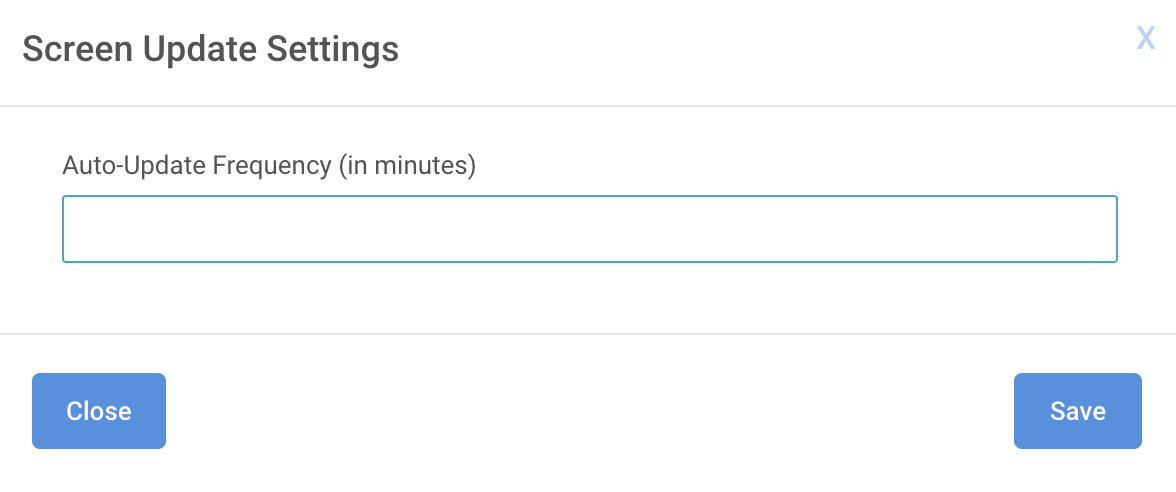Choose the blue Close button in footer
The image size is (1176, 492).
click(x=99, y=411)
